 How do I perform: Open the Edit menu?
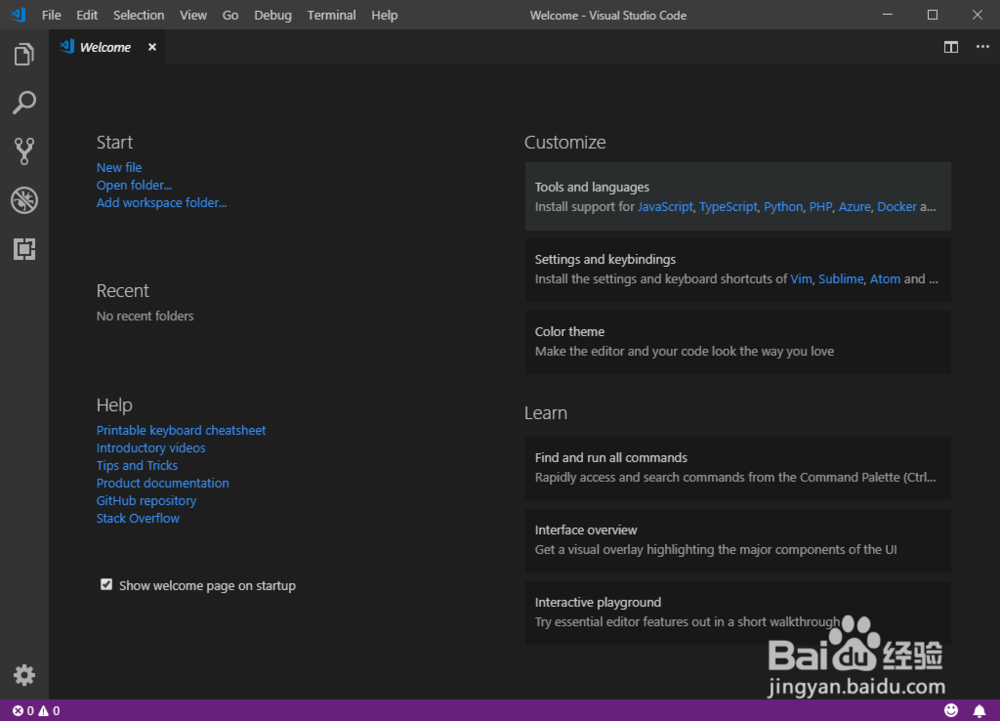(x=87, y=15)
